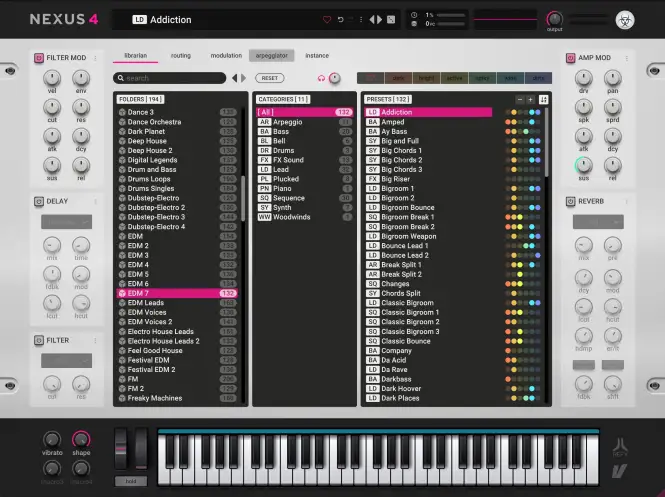
Task: Switch to the modulation tab
Action: [226, 56]
